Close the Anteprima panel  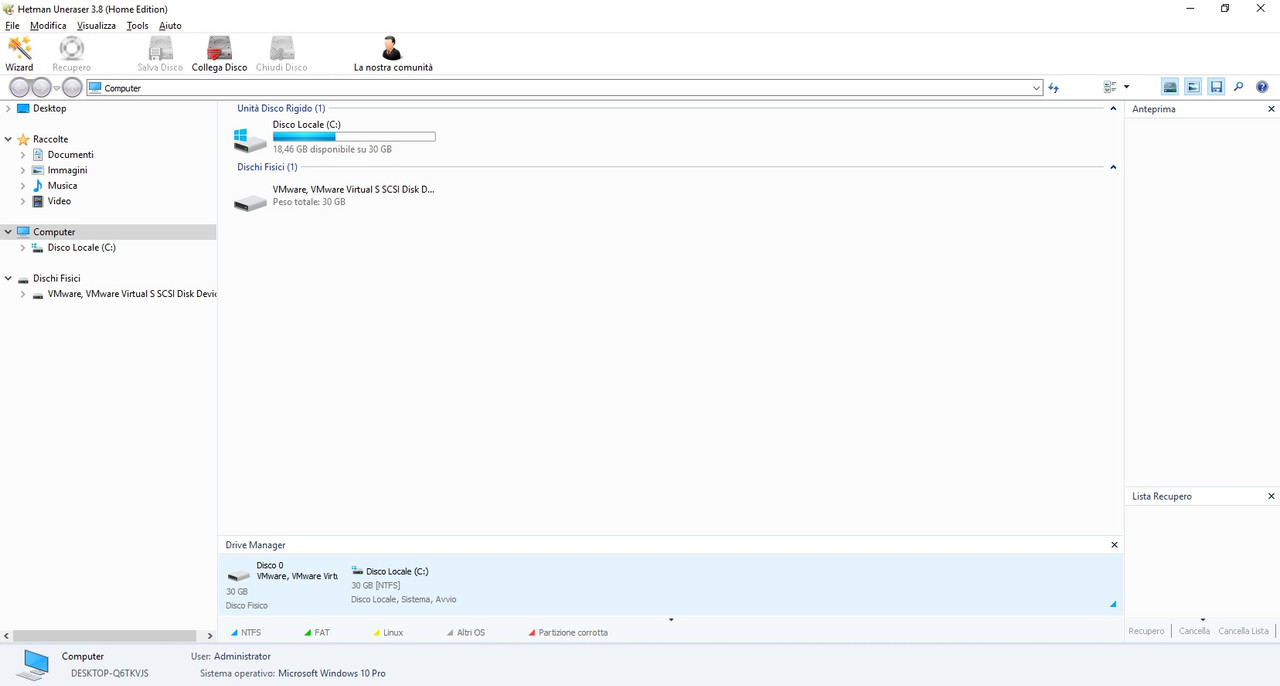coord(1272,109)
